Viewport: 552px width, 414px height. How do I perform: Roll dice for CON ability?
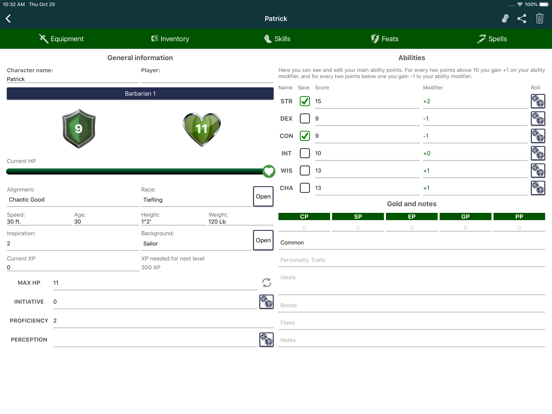tap(538, 136)
